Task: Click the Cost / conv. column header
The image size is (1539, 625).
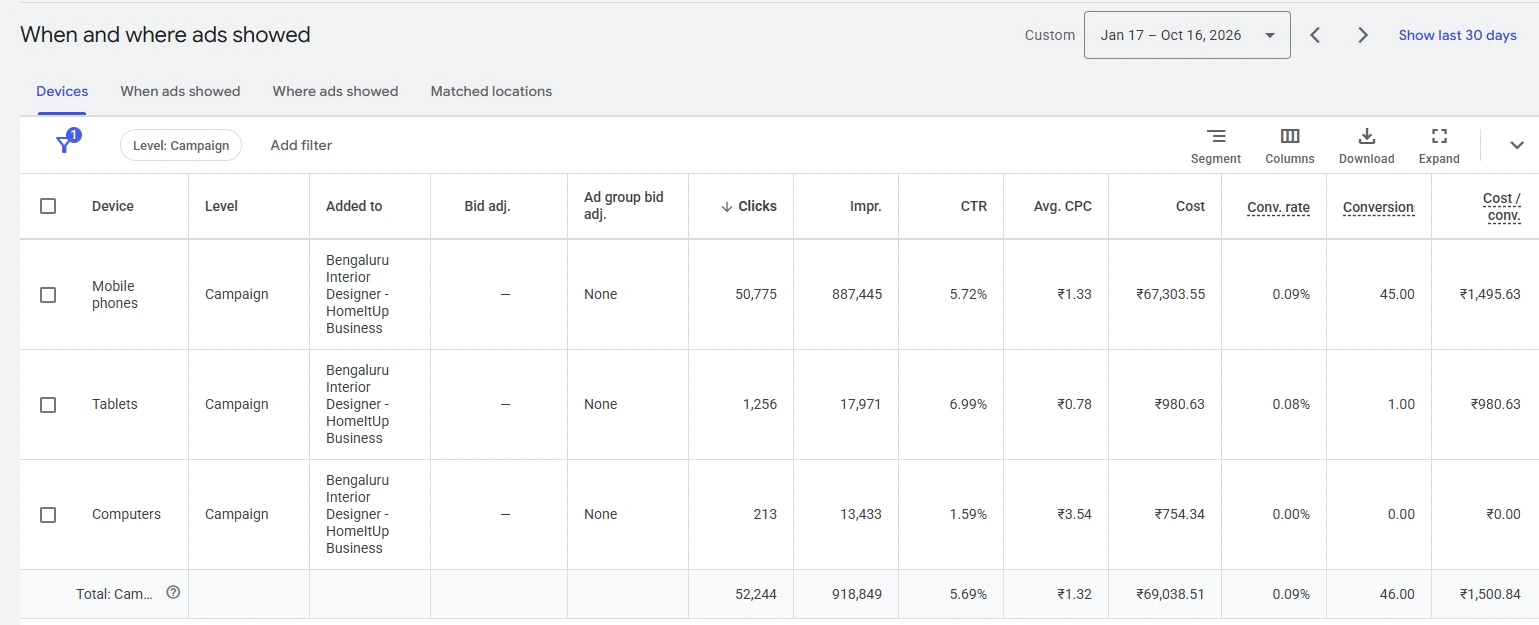Action: [x=1501, y=206]
